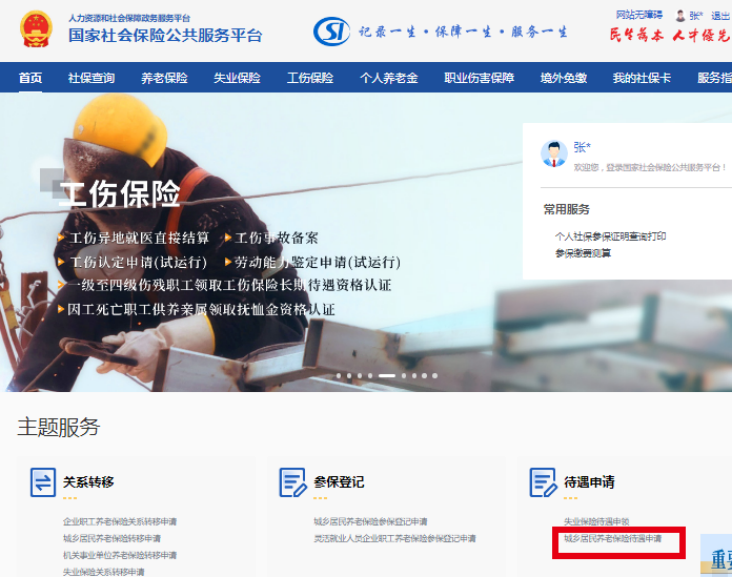Open 个人养老金 from the navigation bar

pyautogui.click(x=389, y=78)
